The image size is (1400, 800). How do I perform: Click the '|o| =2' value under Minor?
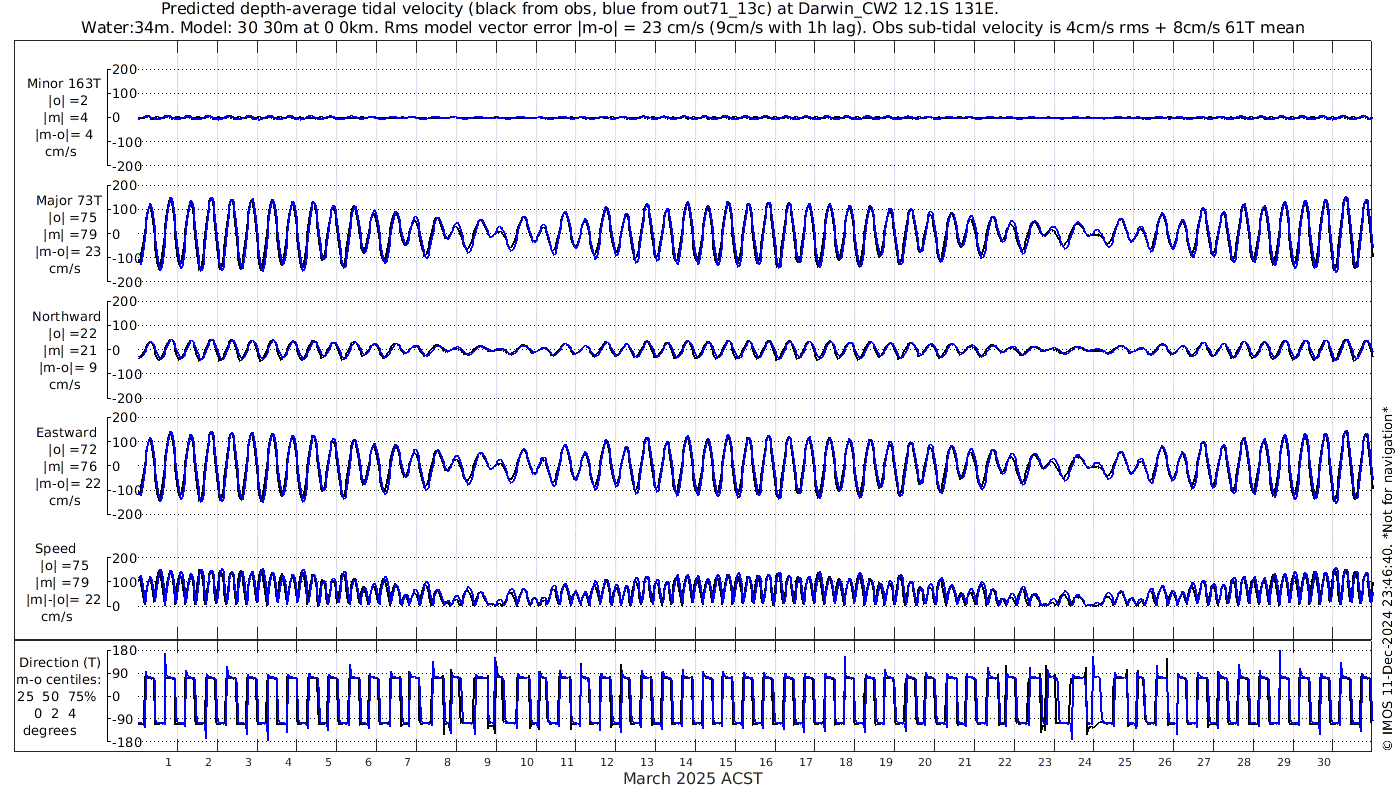69,101
